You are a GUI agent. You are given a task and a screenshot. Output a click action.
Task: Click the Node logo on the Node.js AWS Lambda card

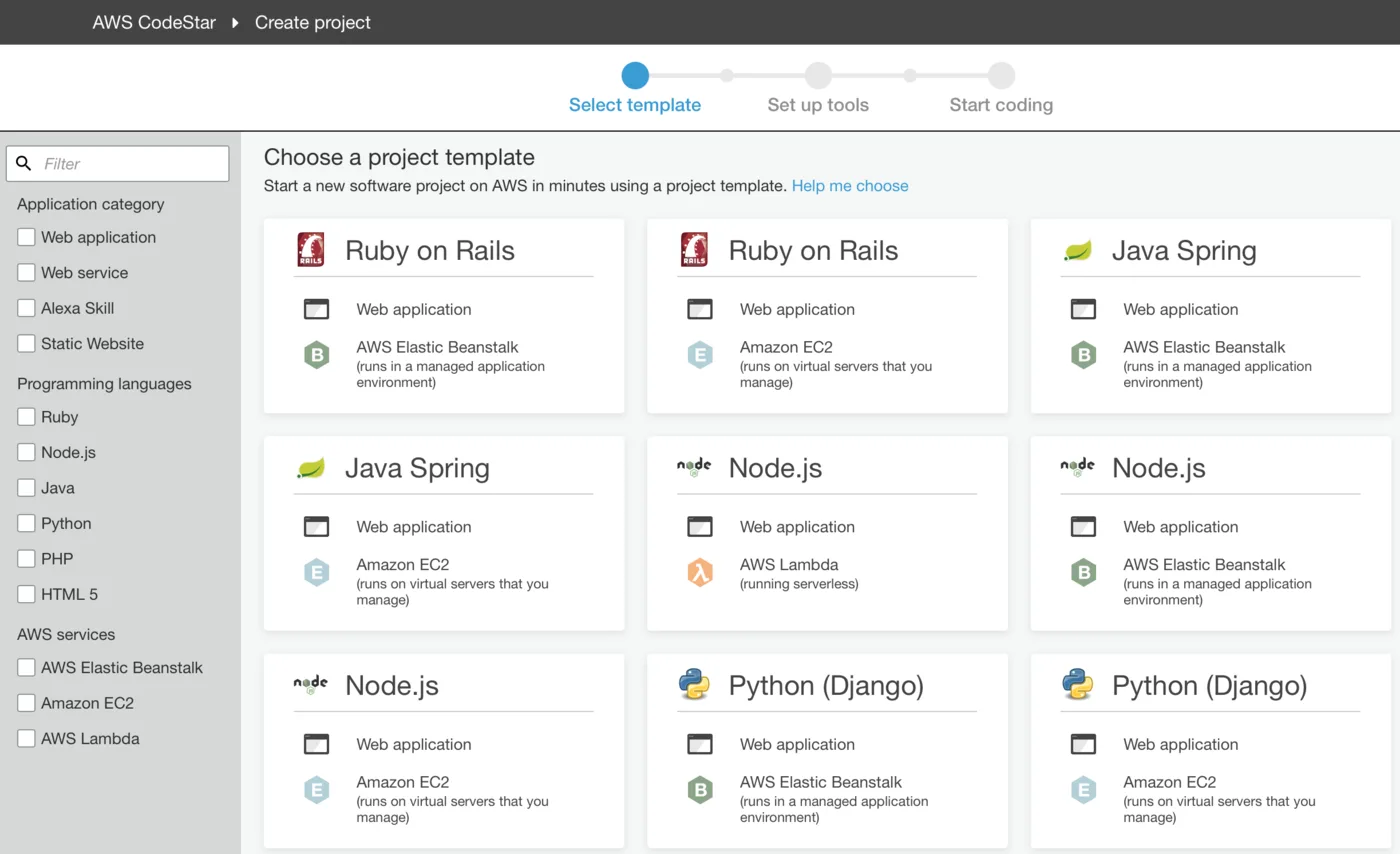(x=694, y=467)
